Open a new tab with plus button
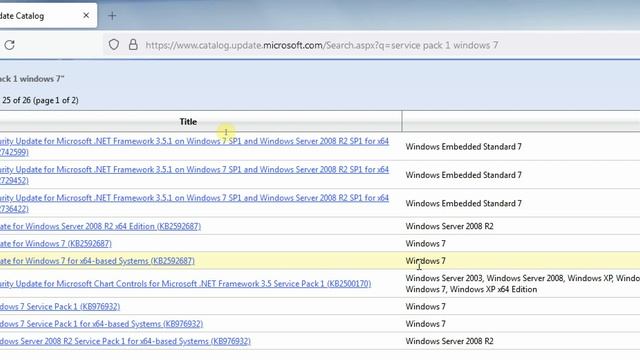 112,16
